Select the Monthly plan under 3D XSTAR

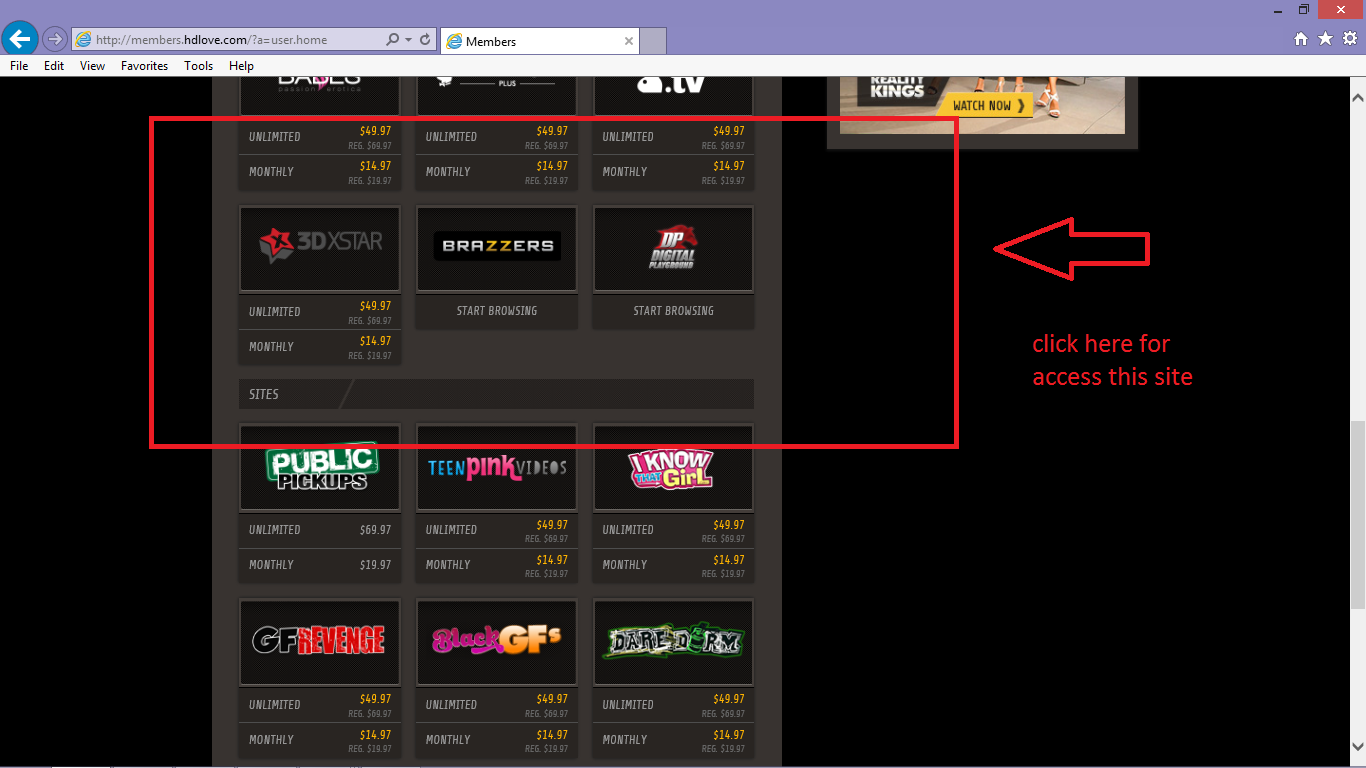point(320,347)
